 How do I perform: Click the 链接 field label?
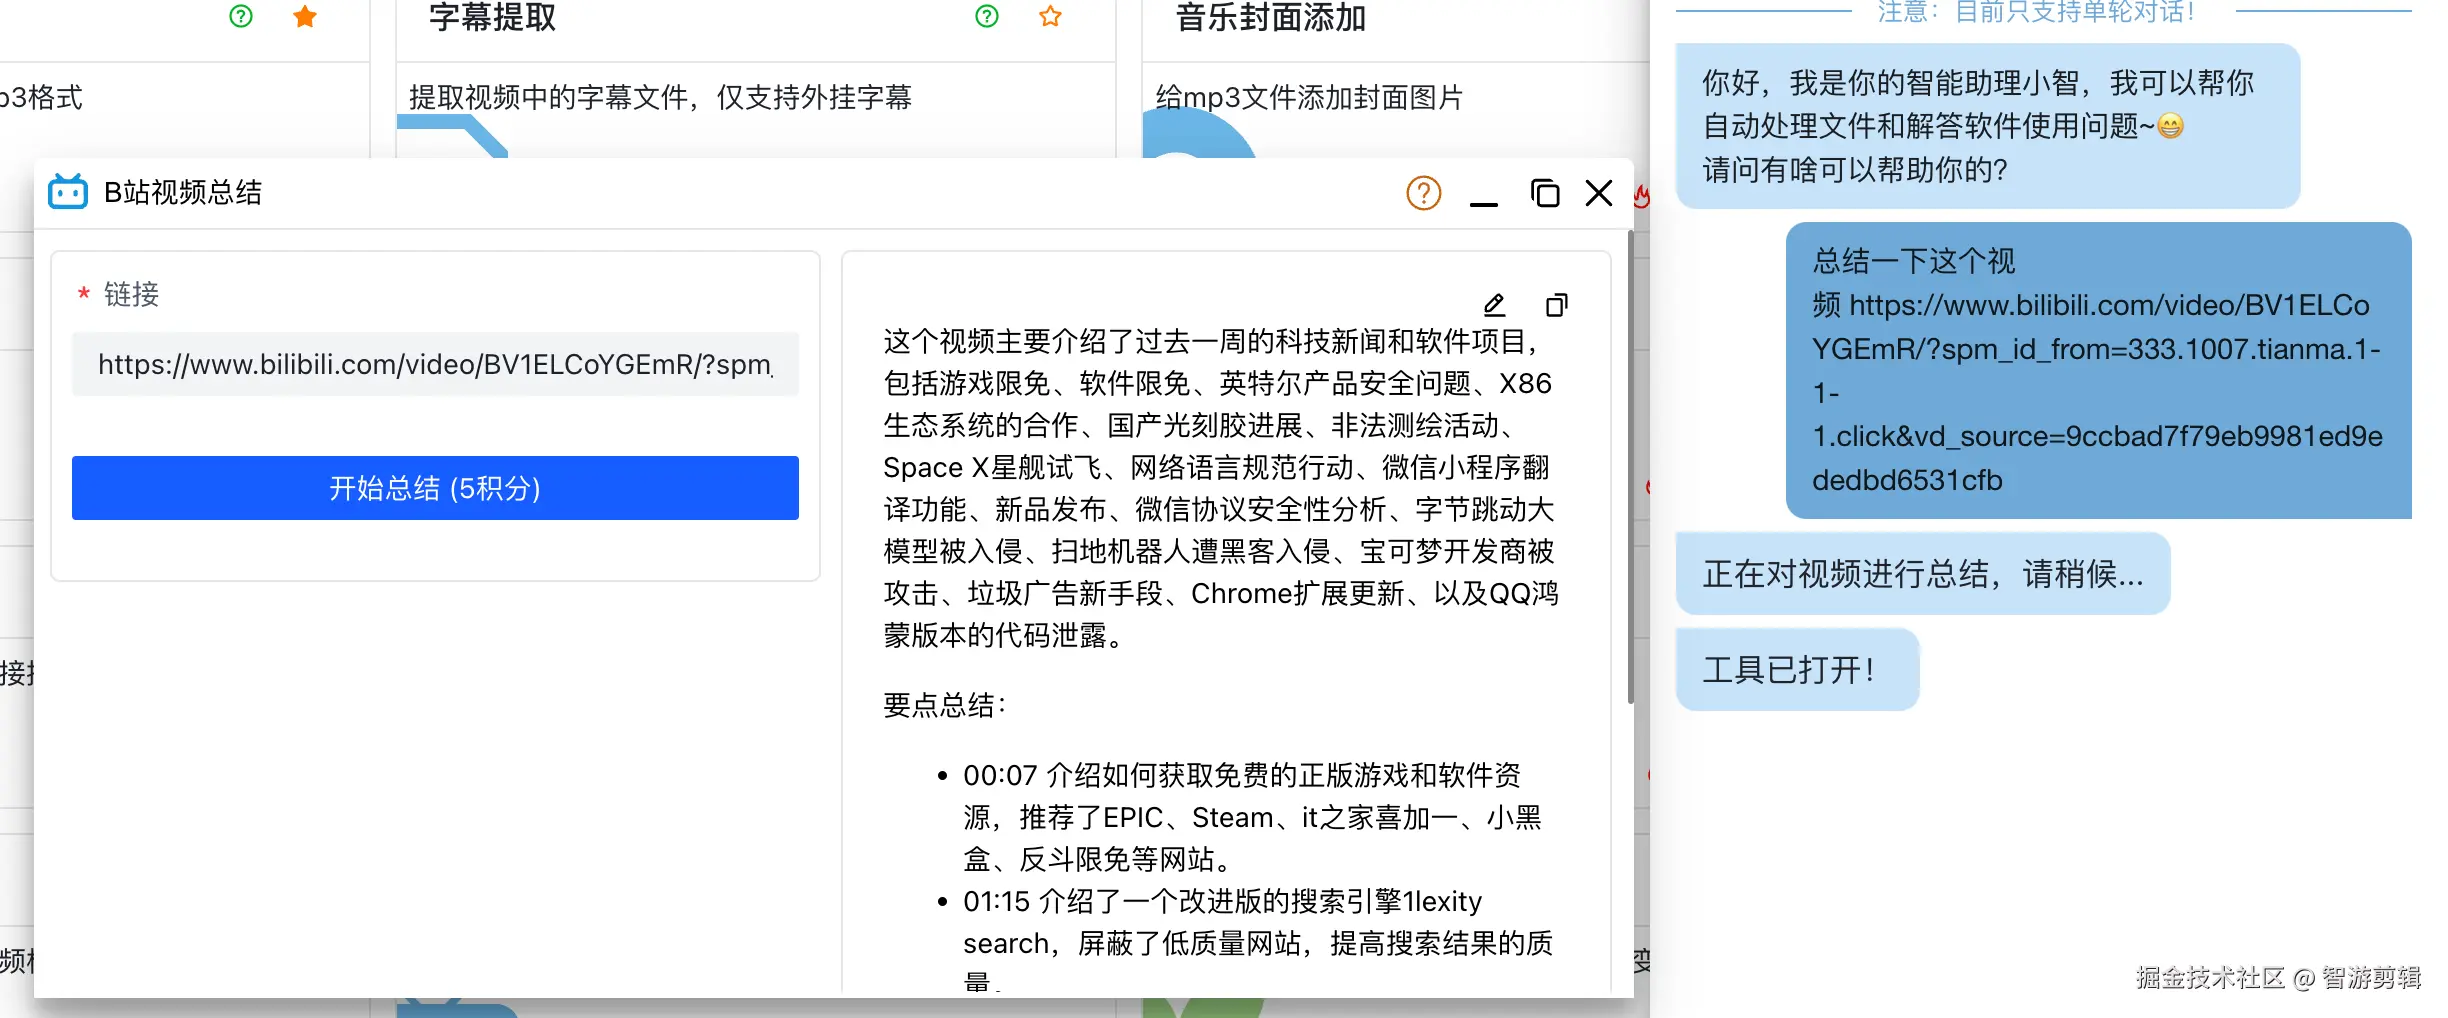coord(131,294)
